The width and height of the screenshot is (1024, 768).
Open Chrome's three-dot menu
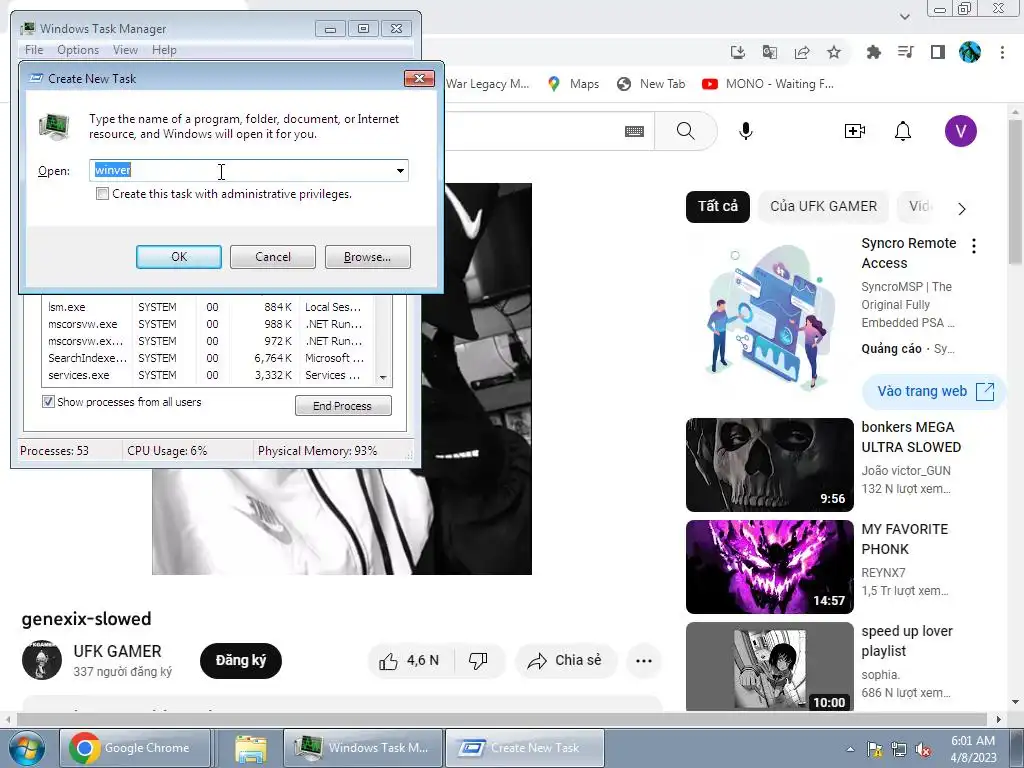tap(1002, 52)
